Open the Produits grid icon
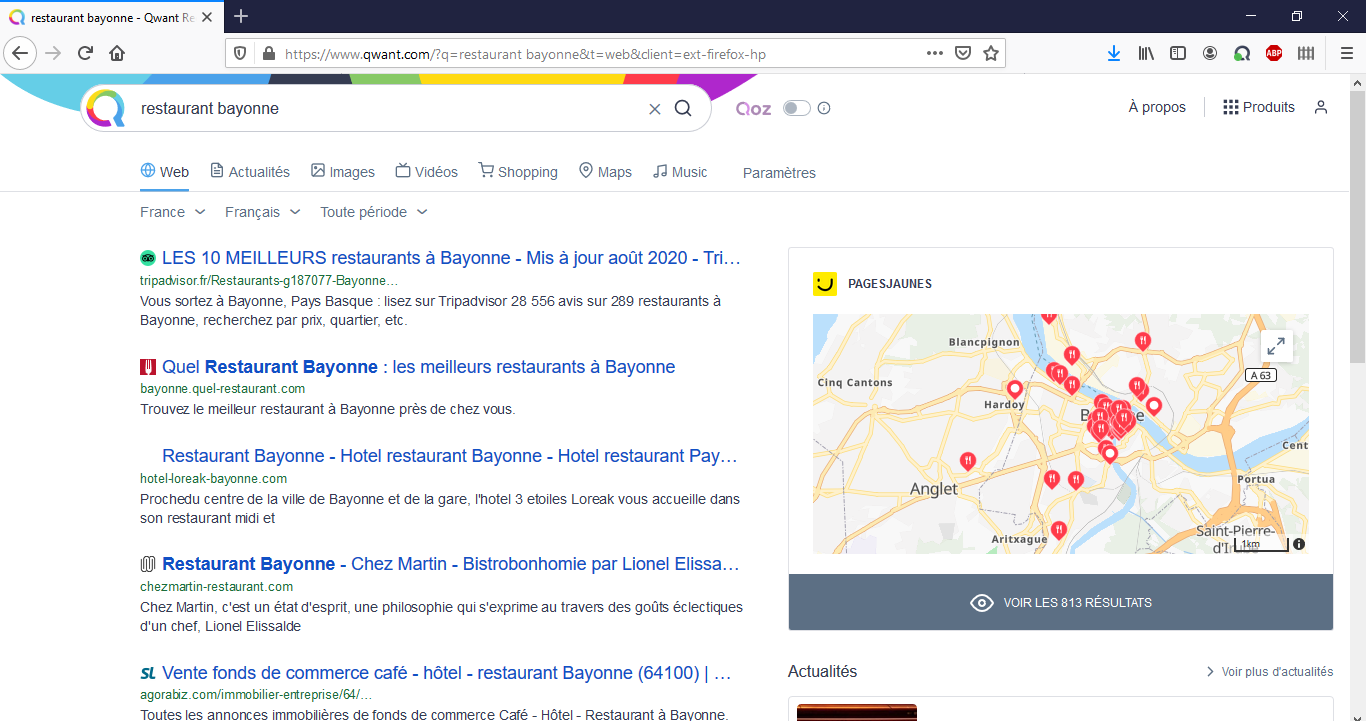The width and height of the screenshot is (1366, 721). click(1231, 107)
